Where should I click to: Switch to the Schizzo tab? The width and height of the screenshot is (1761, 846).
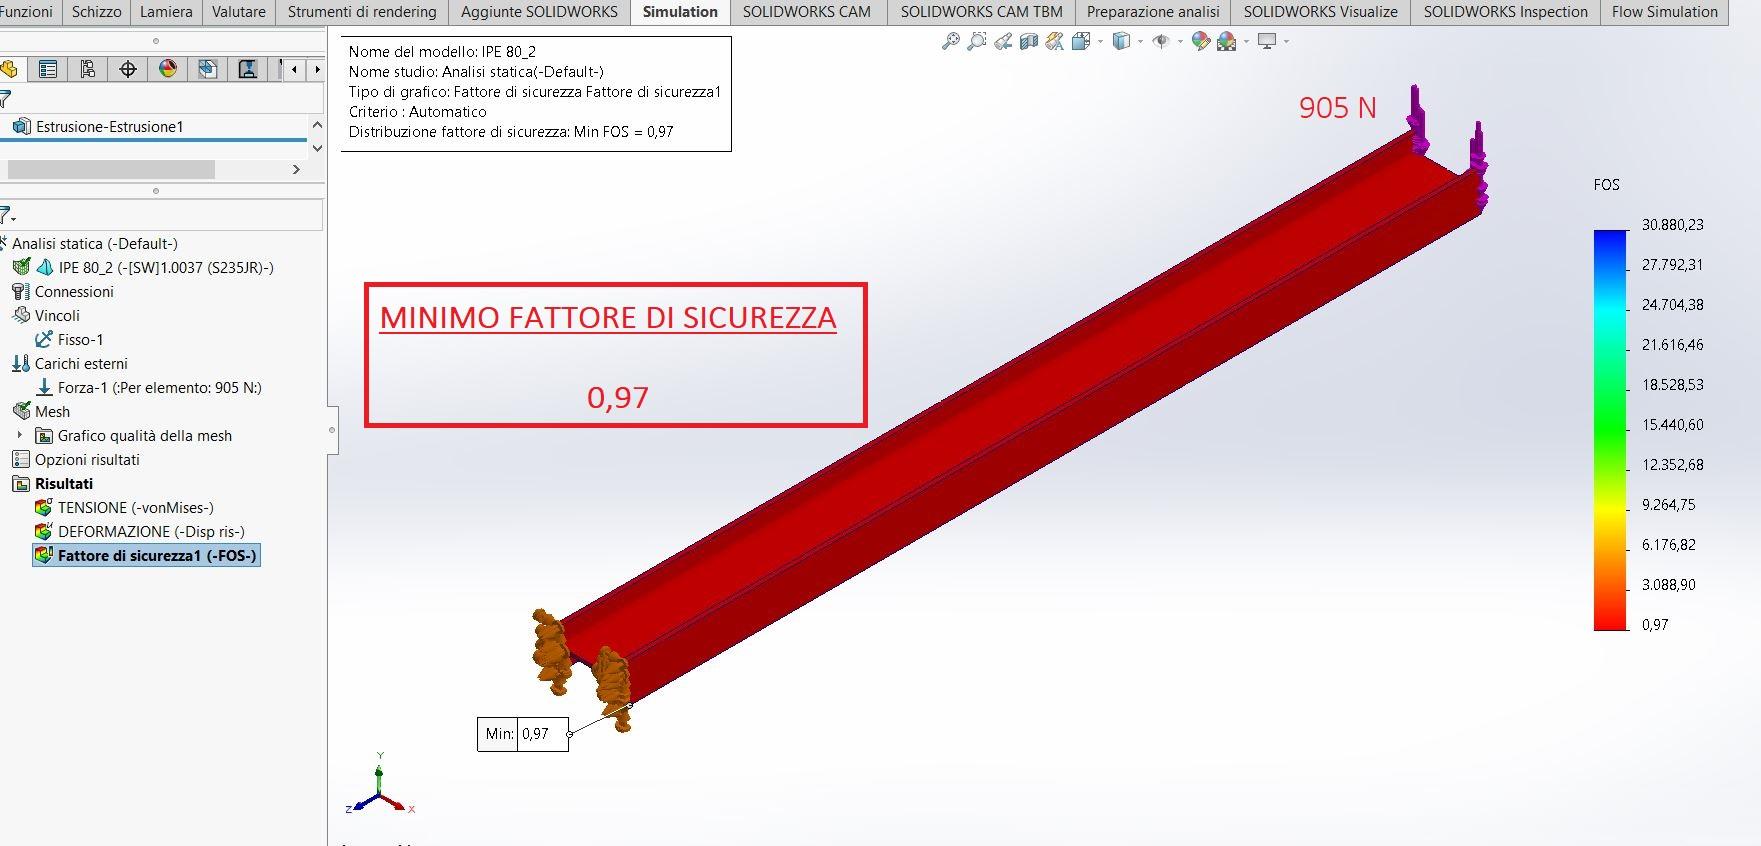point(97,12)
